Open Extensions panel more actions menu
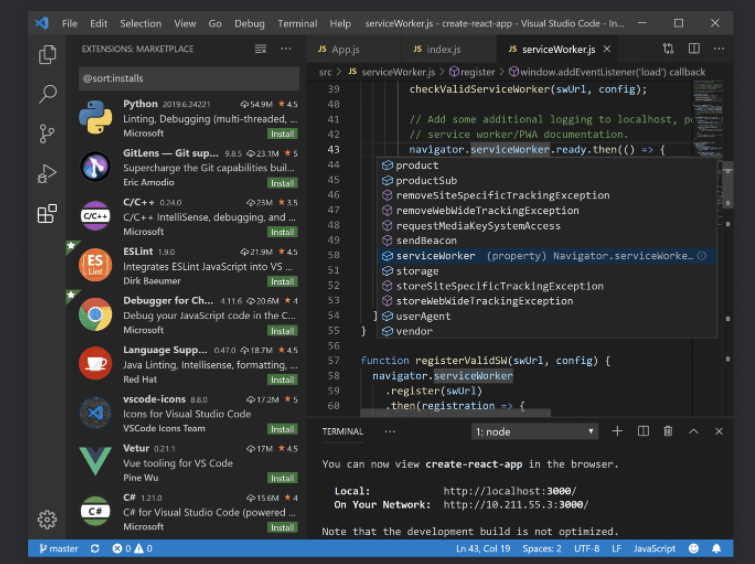This screenshot has width=755, height=564. click(287, 48)
